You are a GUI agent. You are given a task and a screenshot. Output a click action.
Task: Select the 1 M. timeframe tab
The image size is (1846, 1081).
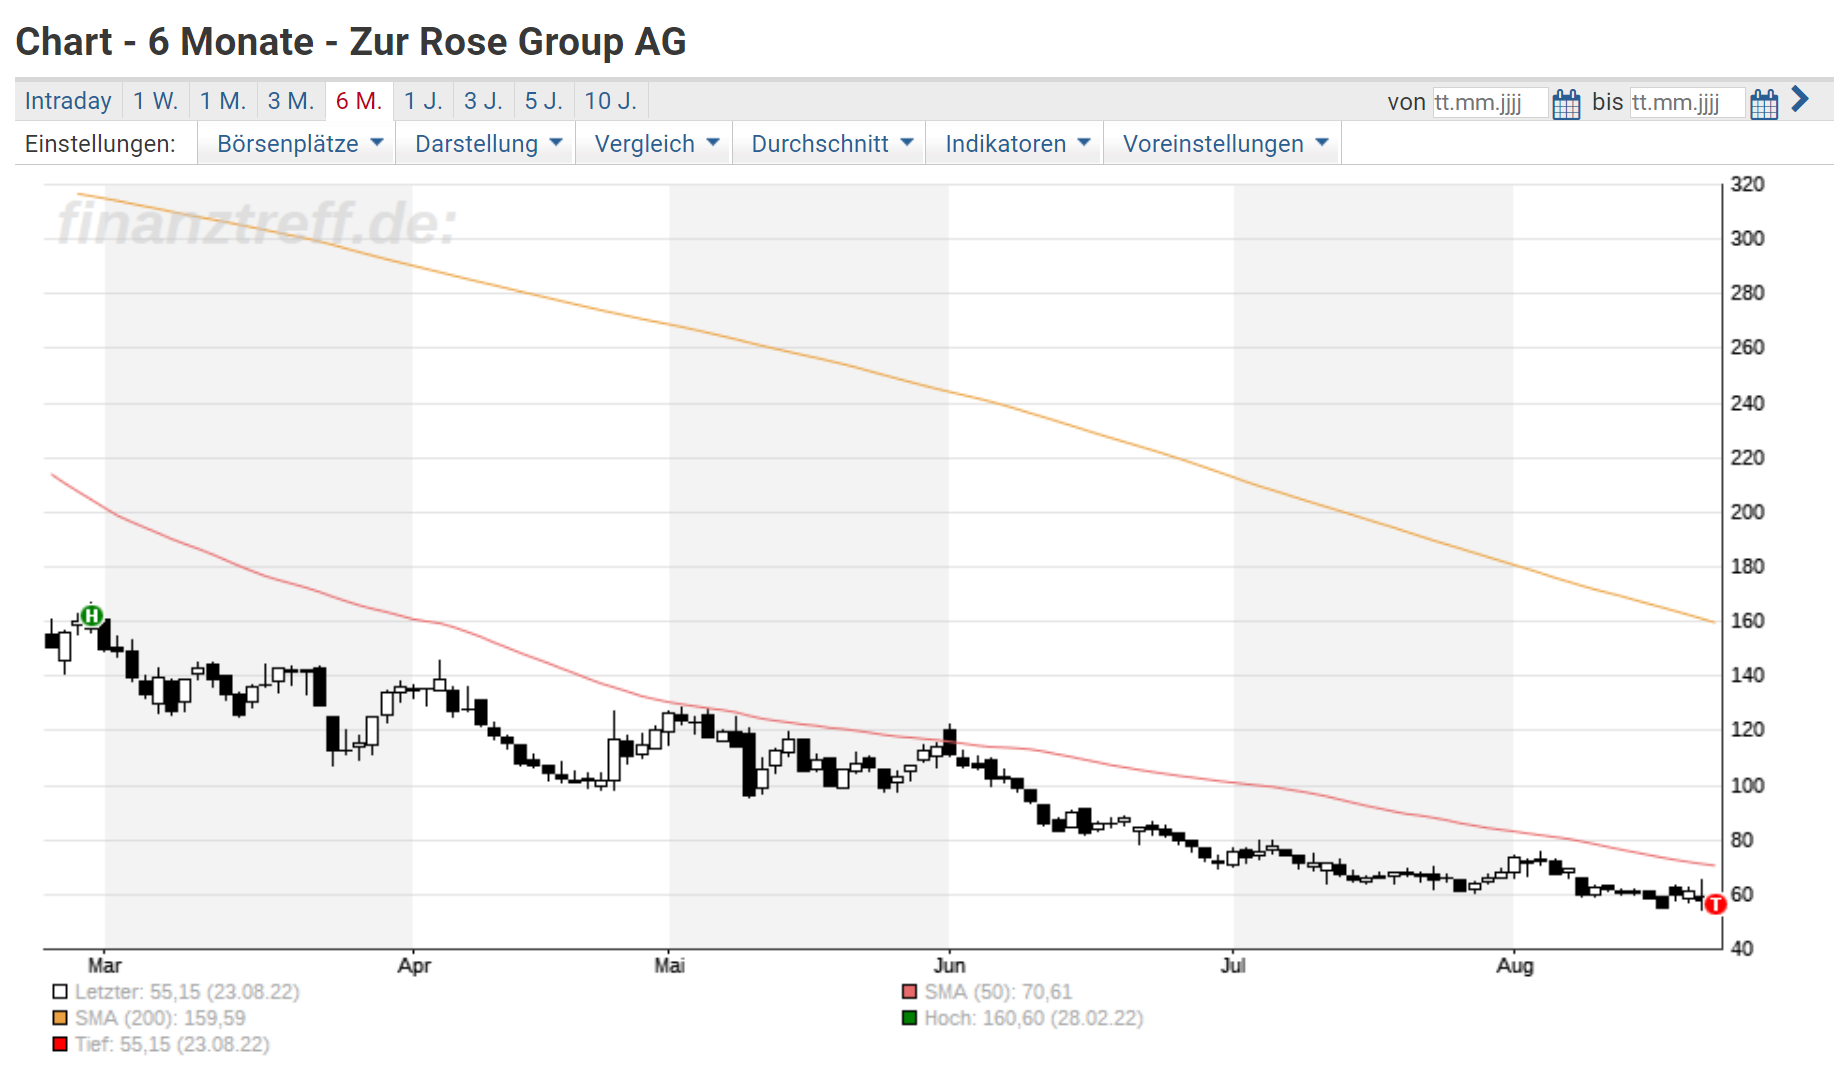[x=223, y=101]
